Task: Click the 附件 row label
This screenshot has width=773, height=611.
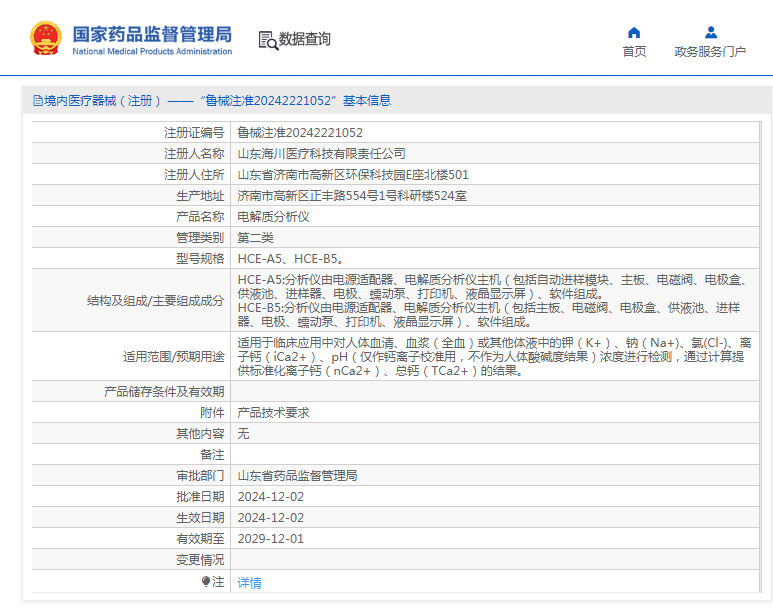Action: point(212,413)
